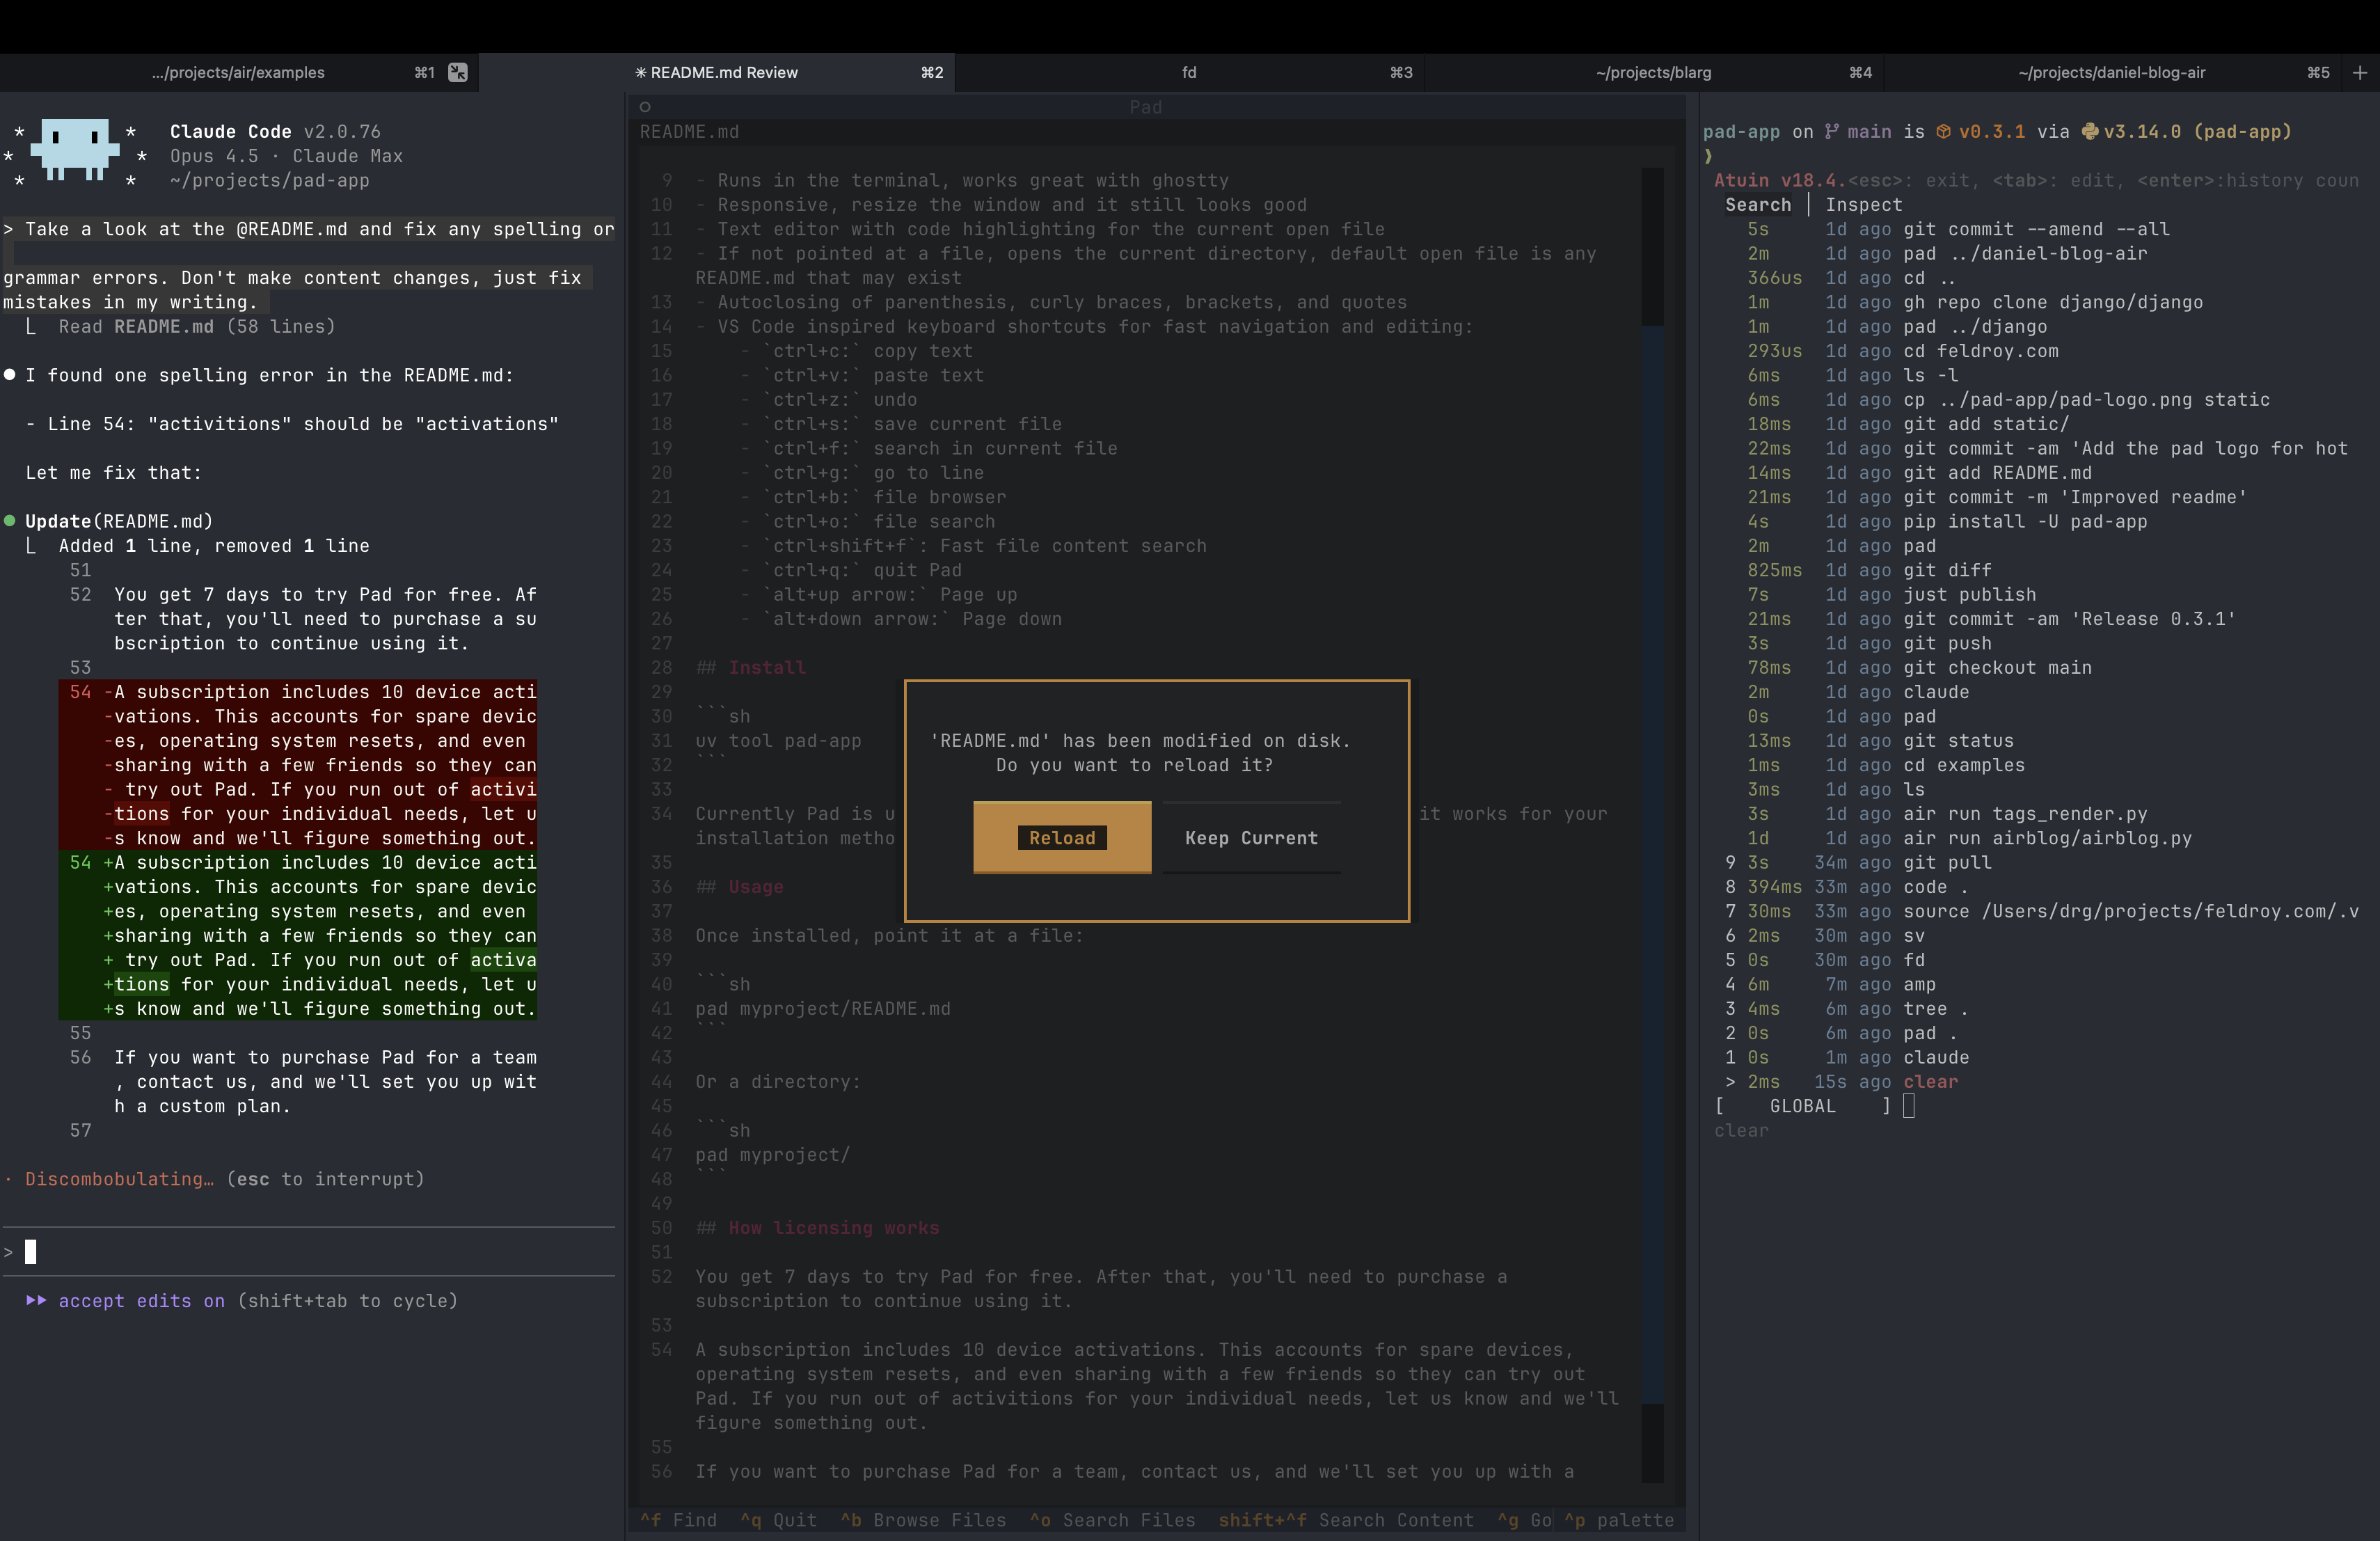The height and width of the screenshot is (1541, 2380).
Task: Click the git branch icon before main
Action: pos(1831,131)
